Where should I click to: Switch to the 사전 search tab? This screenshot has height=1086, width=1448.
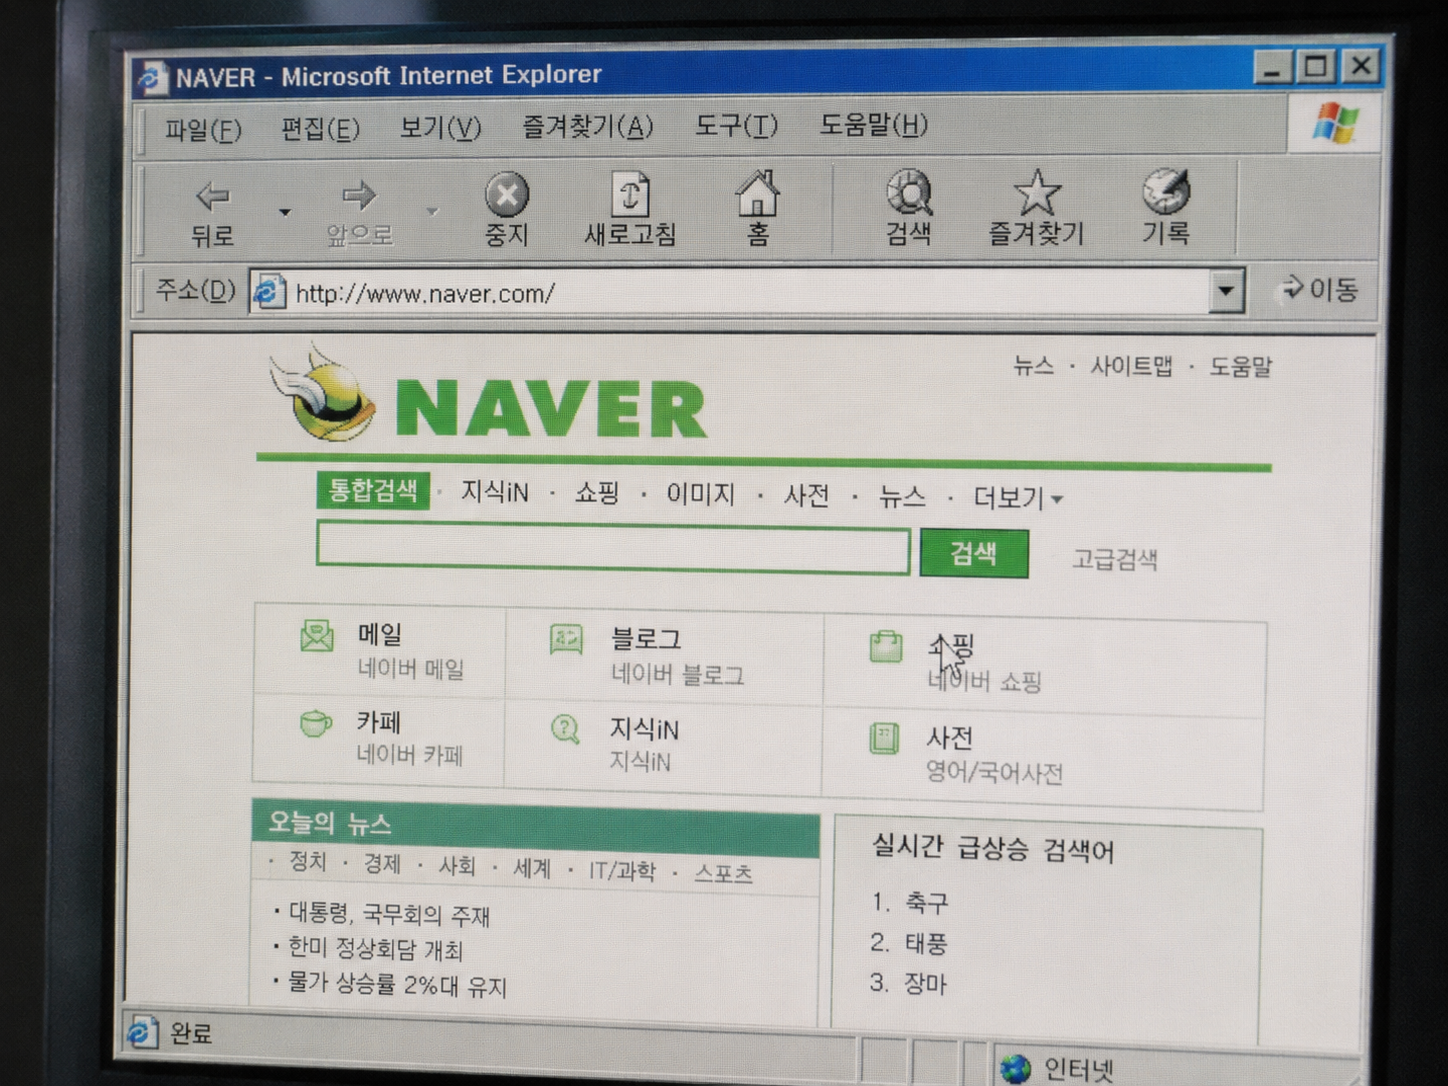click(x=806, y=495)
